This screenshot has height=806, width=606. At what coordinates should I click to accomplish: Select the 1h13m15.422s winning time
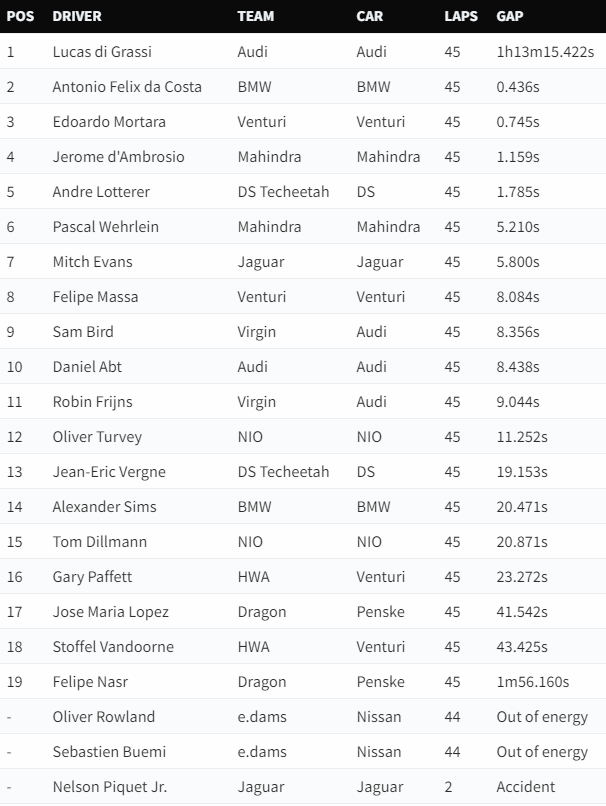click(x=545, y=51)
